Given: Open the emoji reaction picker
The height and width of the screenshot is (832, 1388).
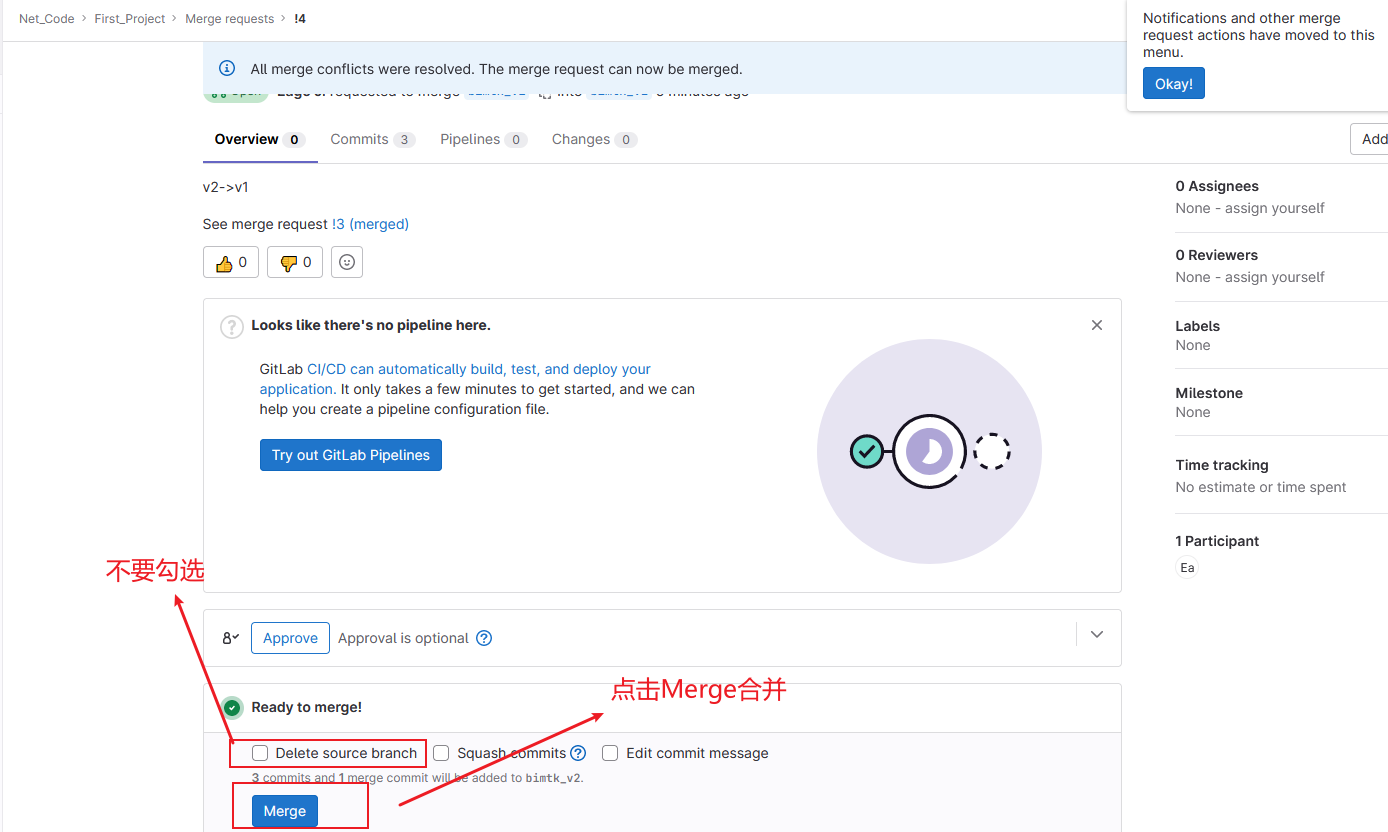Looking at the screenshot, I should pyautogui.click(x=347, y=262).
